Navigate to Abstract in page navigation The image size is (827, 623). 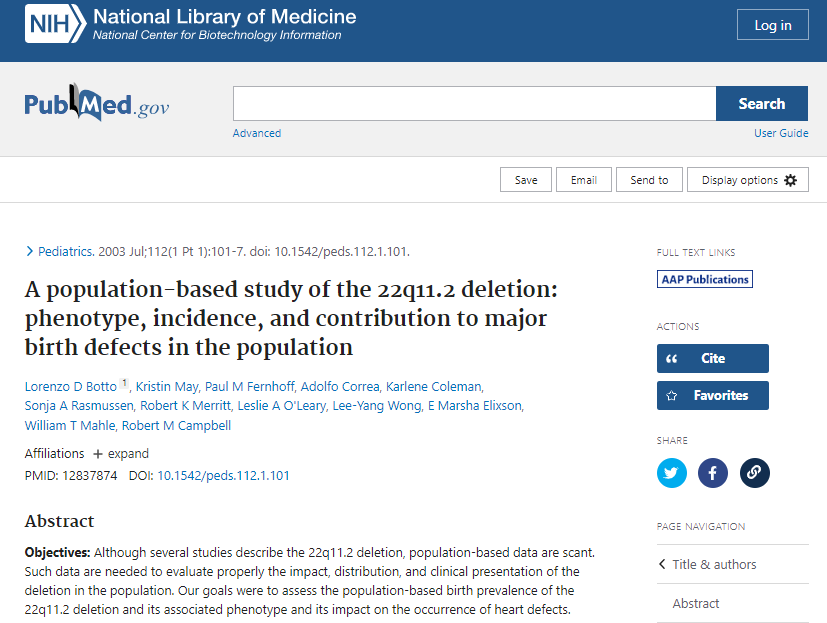(x=696, y=603)
